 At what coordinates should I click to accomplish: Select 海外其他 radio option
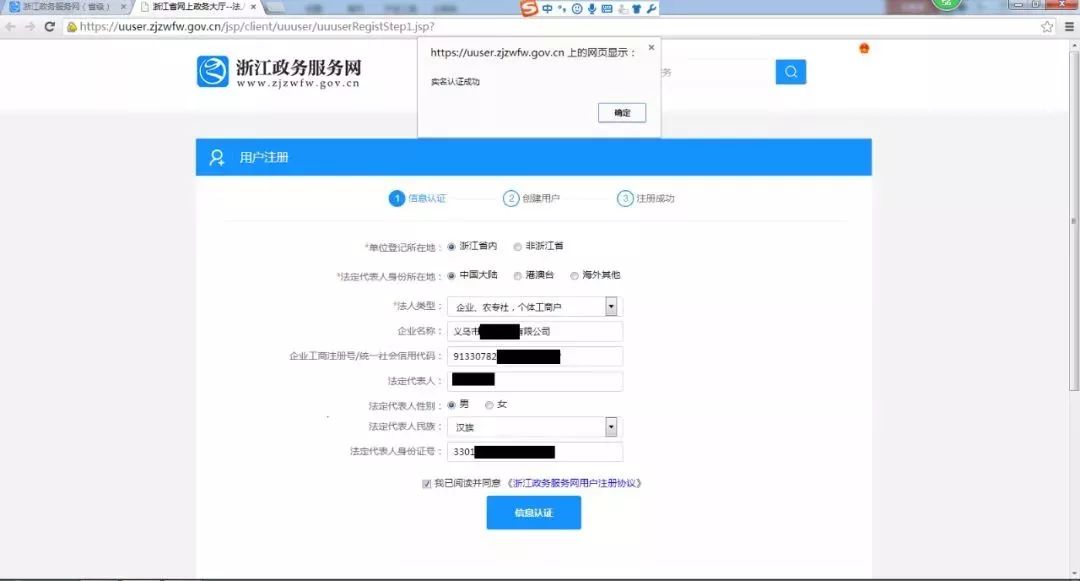(x=574, y=275)
